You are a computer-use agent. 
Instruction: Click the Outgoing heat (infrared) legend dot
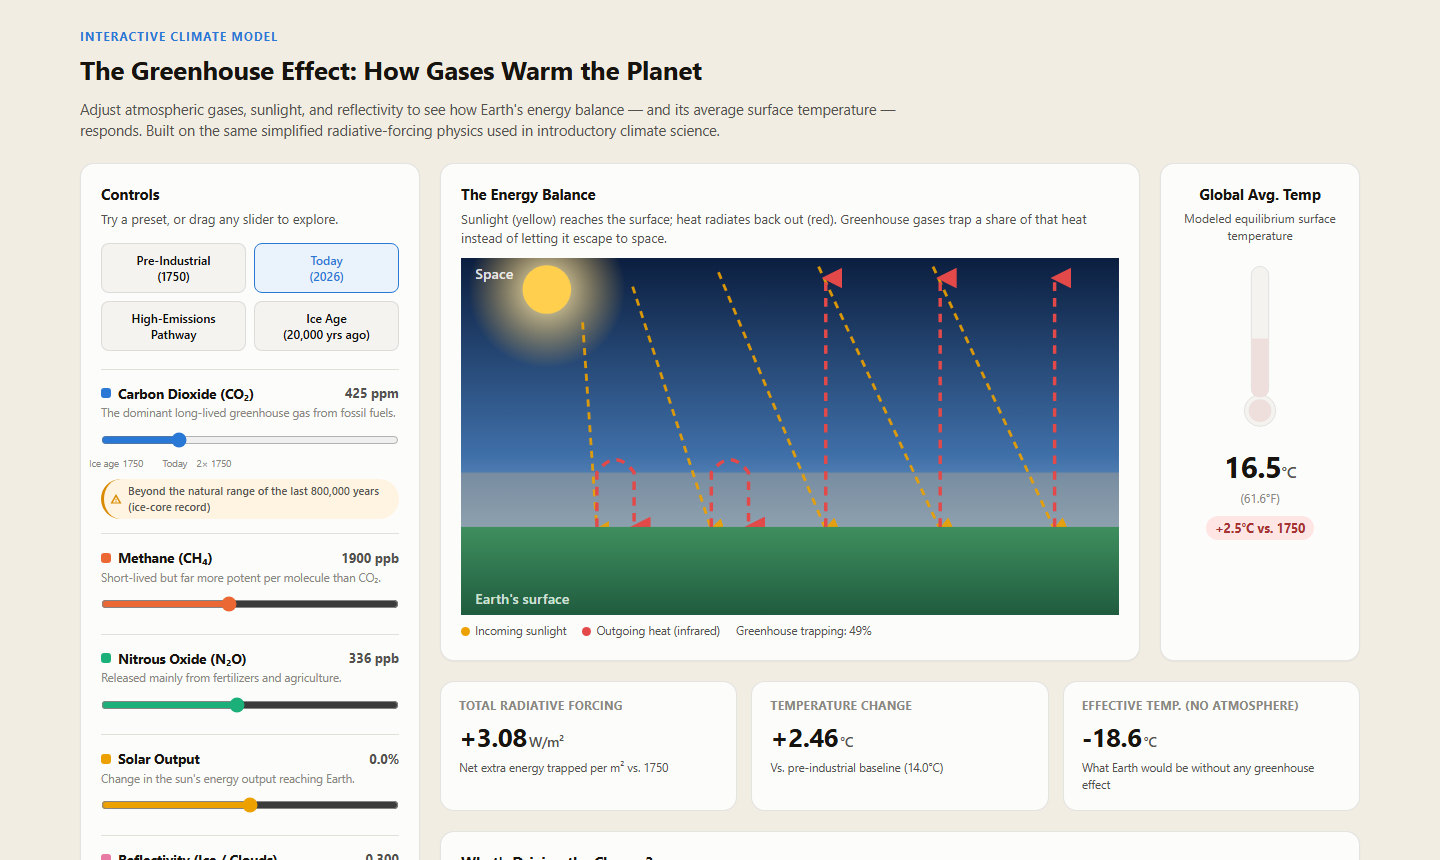(587, 631)
